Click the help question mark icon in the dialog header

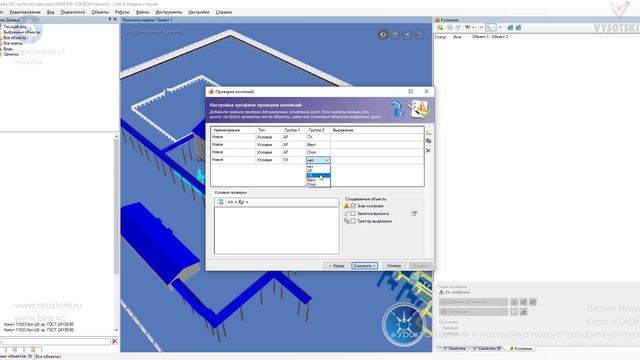[397, 110]
